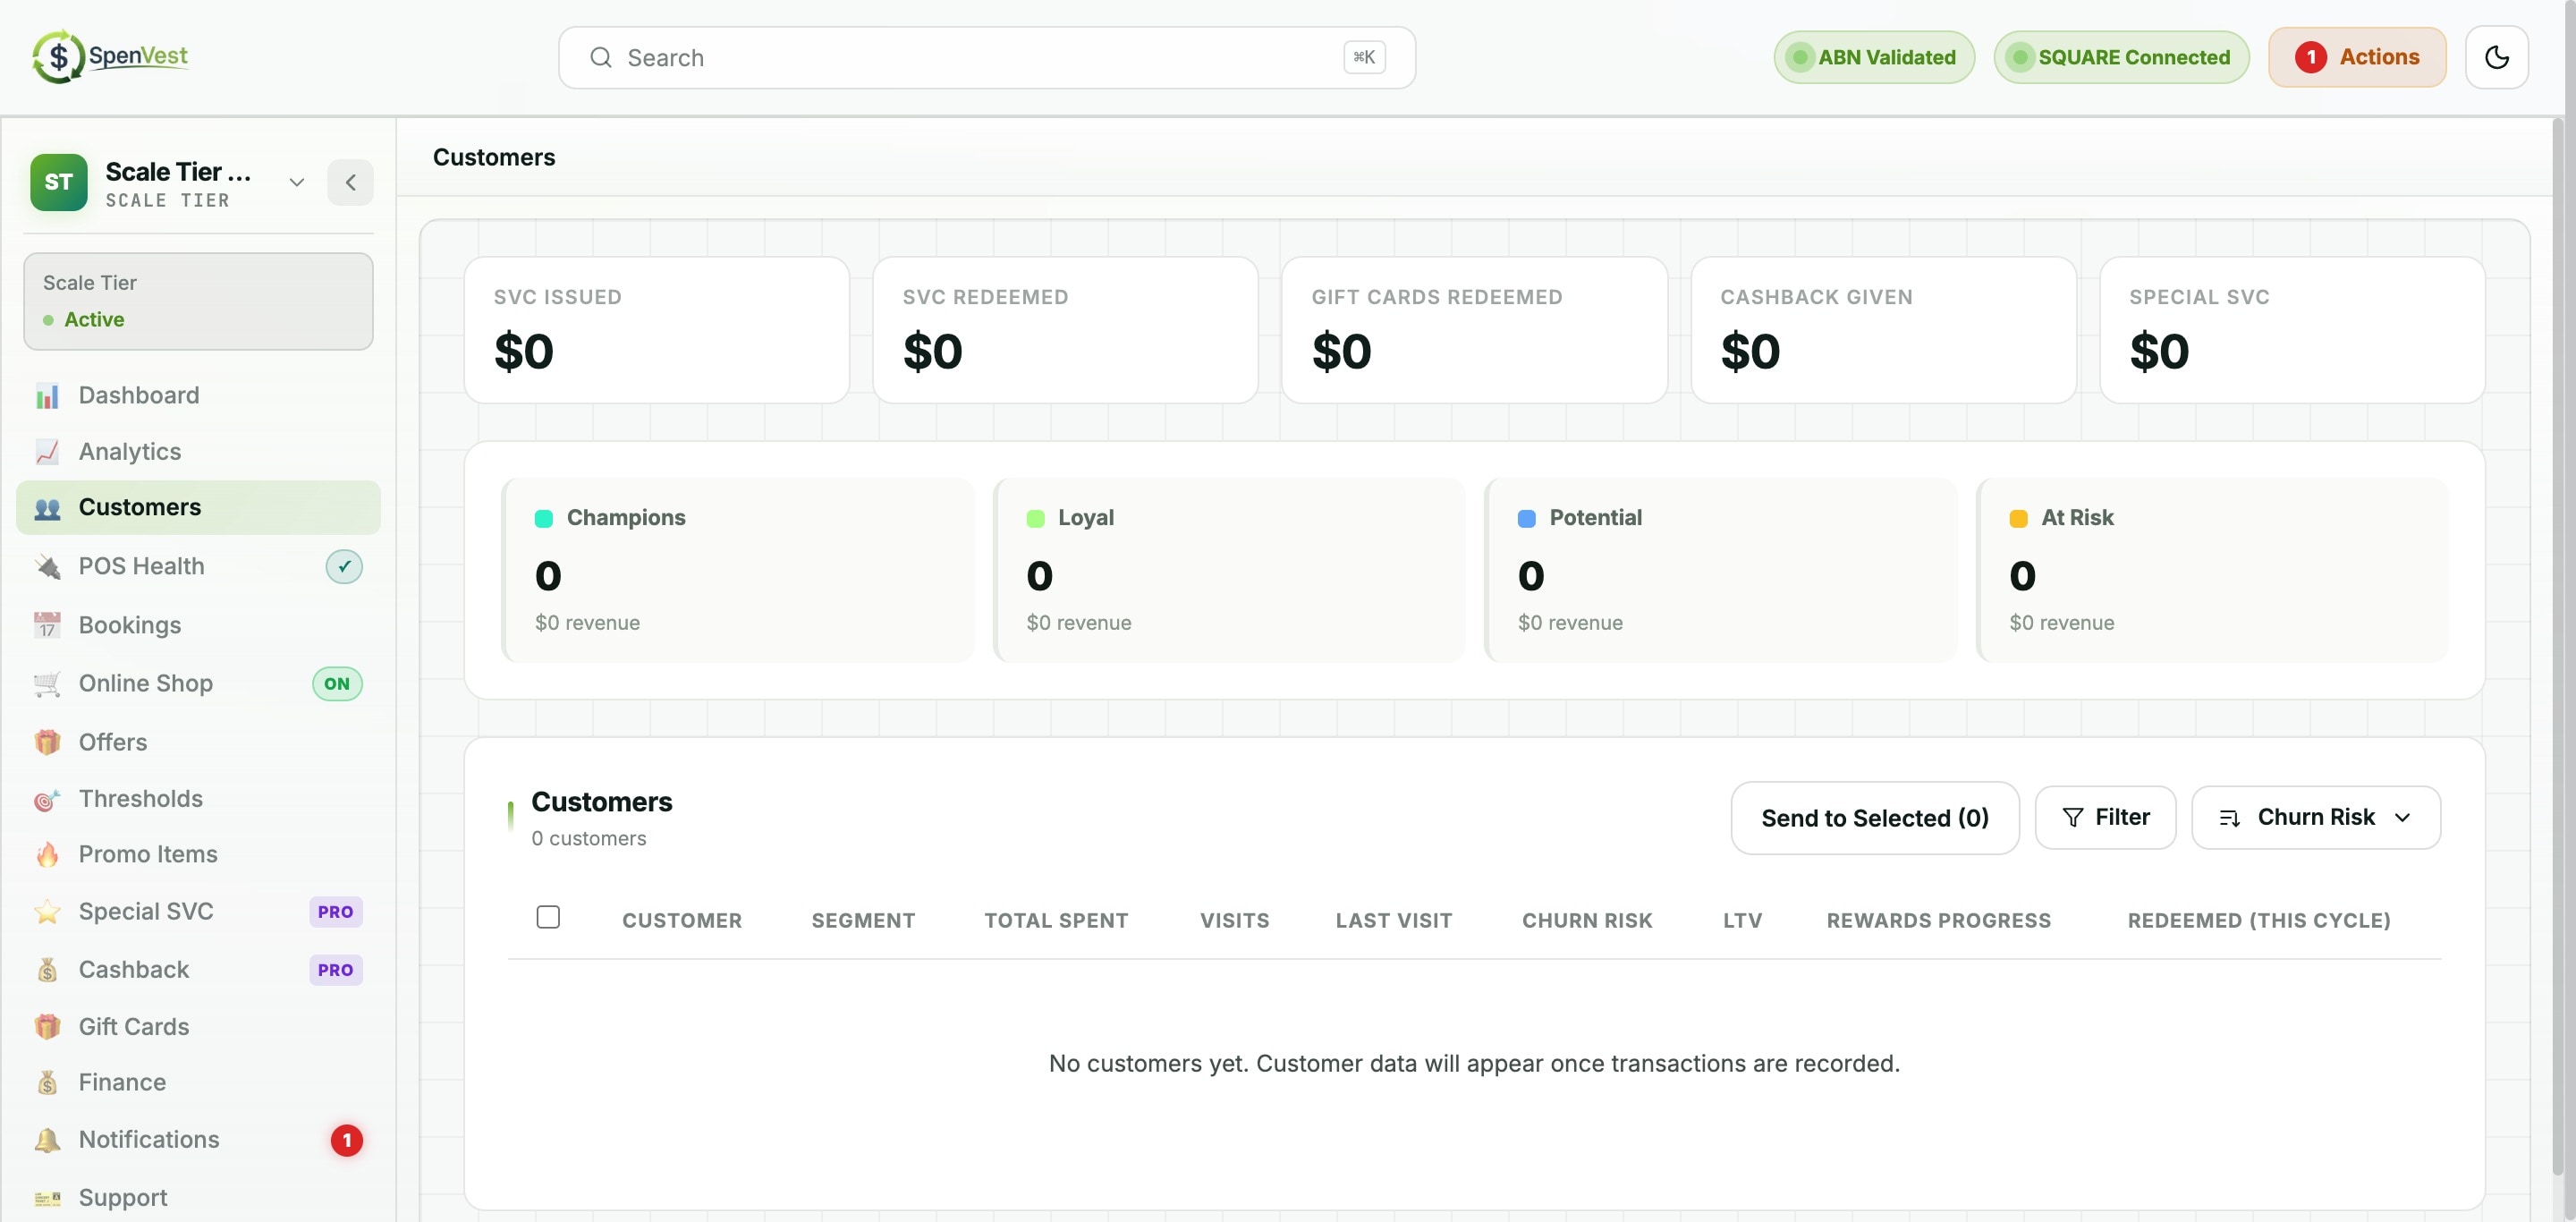Open Promo Items page

(198, 855)
